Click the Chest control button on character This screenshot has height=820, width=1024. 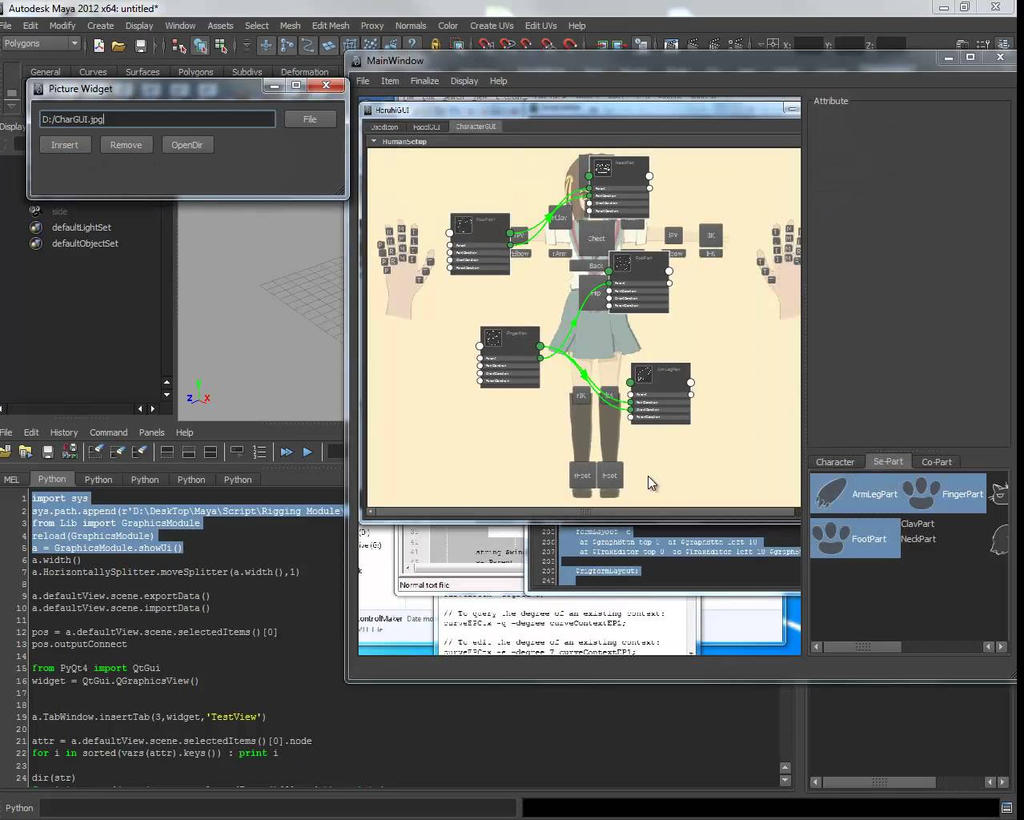click(x=596, y=238)
